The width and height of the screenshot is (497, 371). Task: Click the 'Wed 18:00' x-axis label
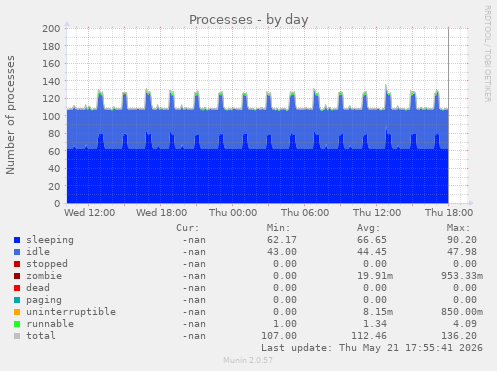tap(162, 213)
